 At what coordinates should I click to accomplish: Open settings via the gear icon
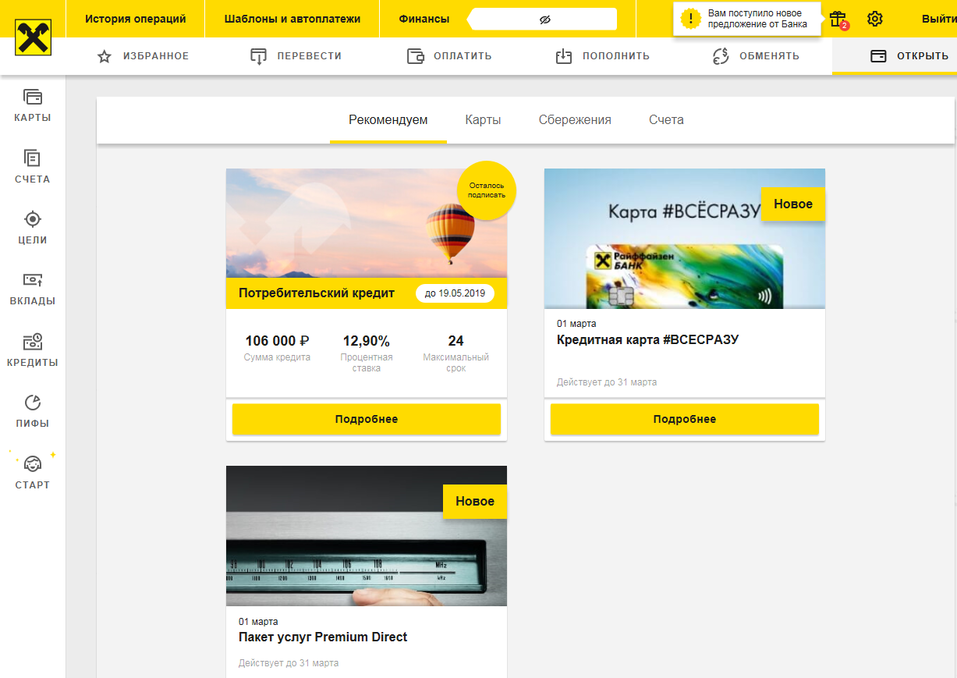point(875,19)
